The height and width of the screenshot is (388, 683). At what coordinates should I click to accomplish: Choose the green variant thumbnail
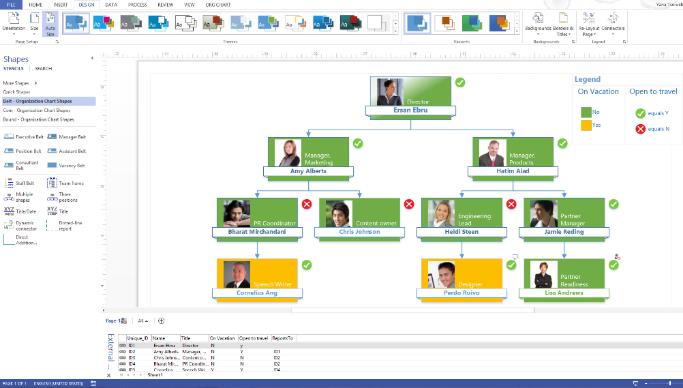(472, 23)
